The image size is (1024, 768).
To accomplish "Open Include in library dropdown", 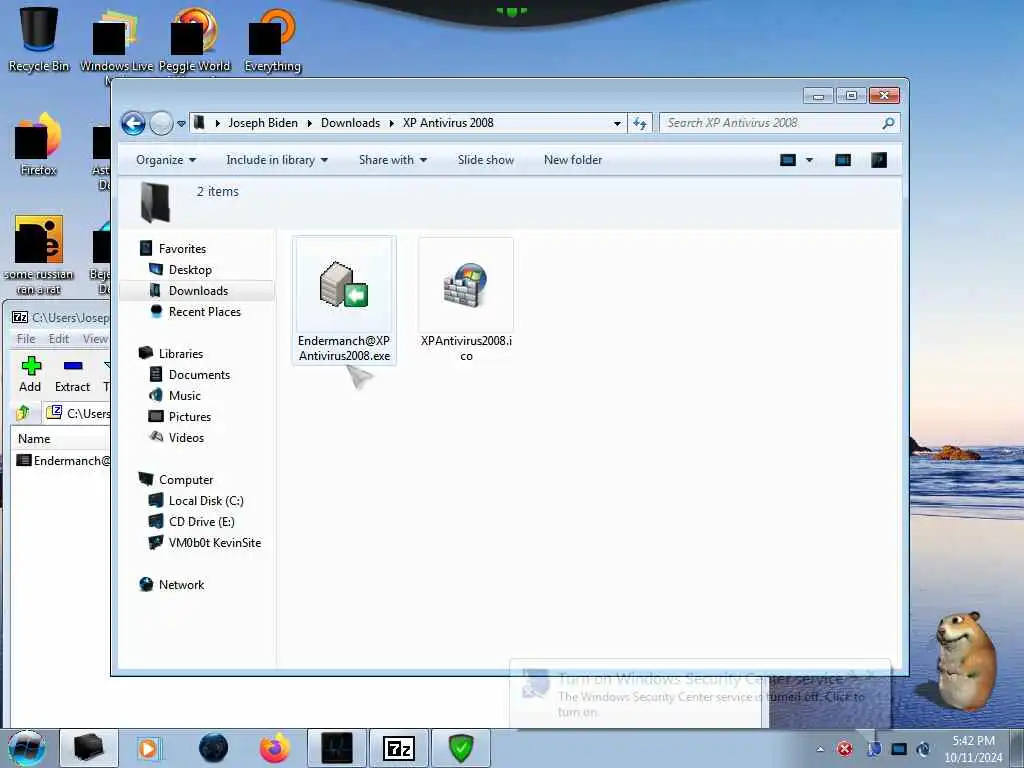I will 277,160.
